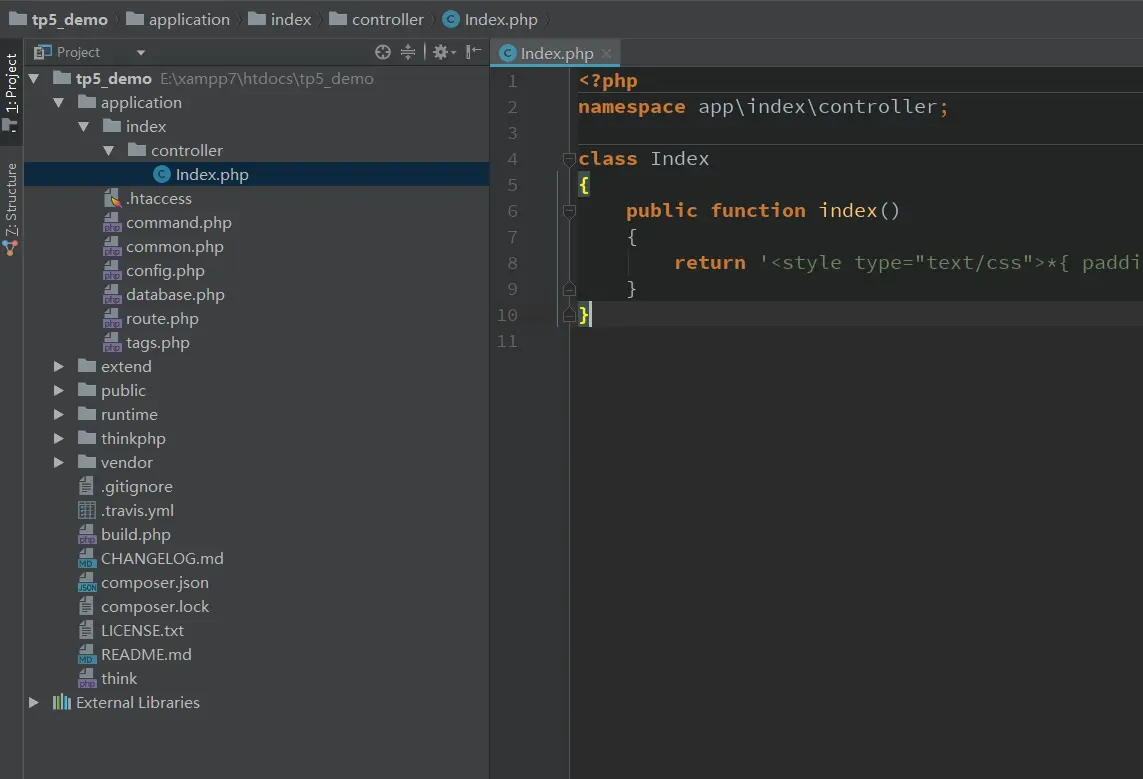Open the Project panel settings gear
1143x779 pixels.
point(440,52)
